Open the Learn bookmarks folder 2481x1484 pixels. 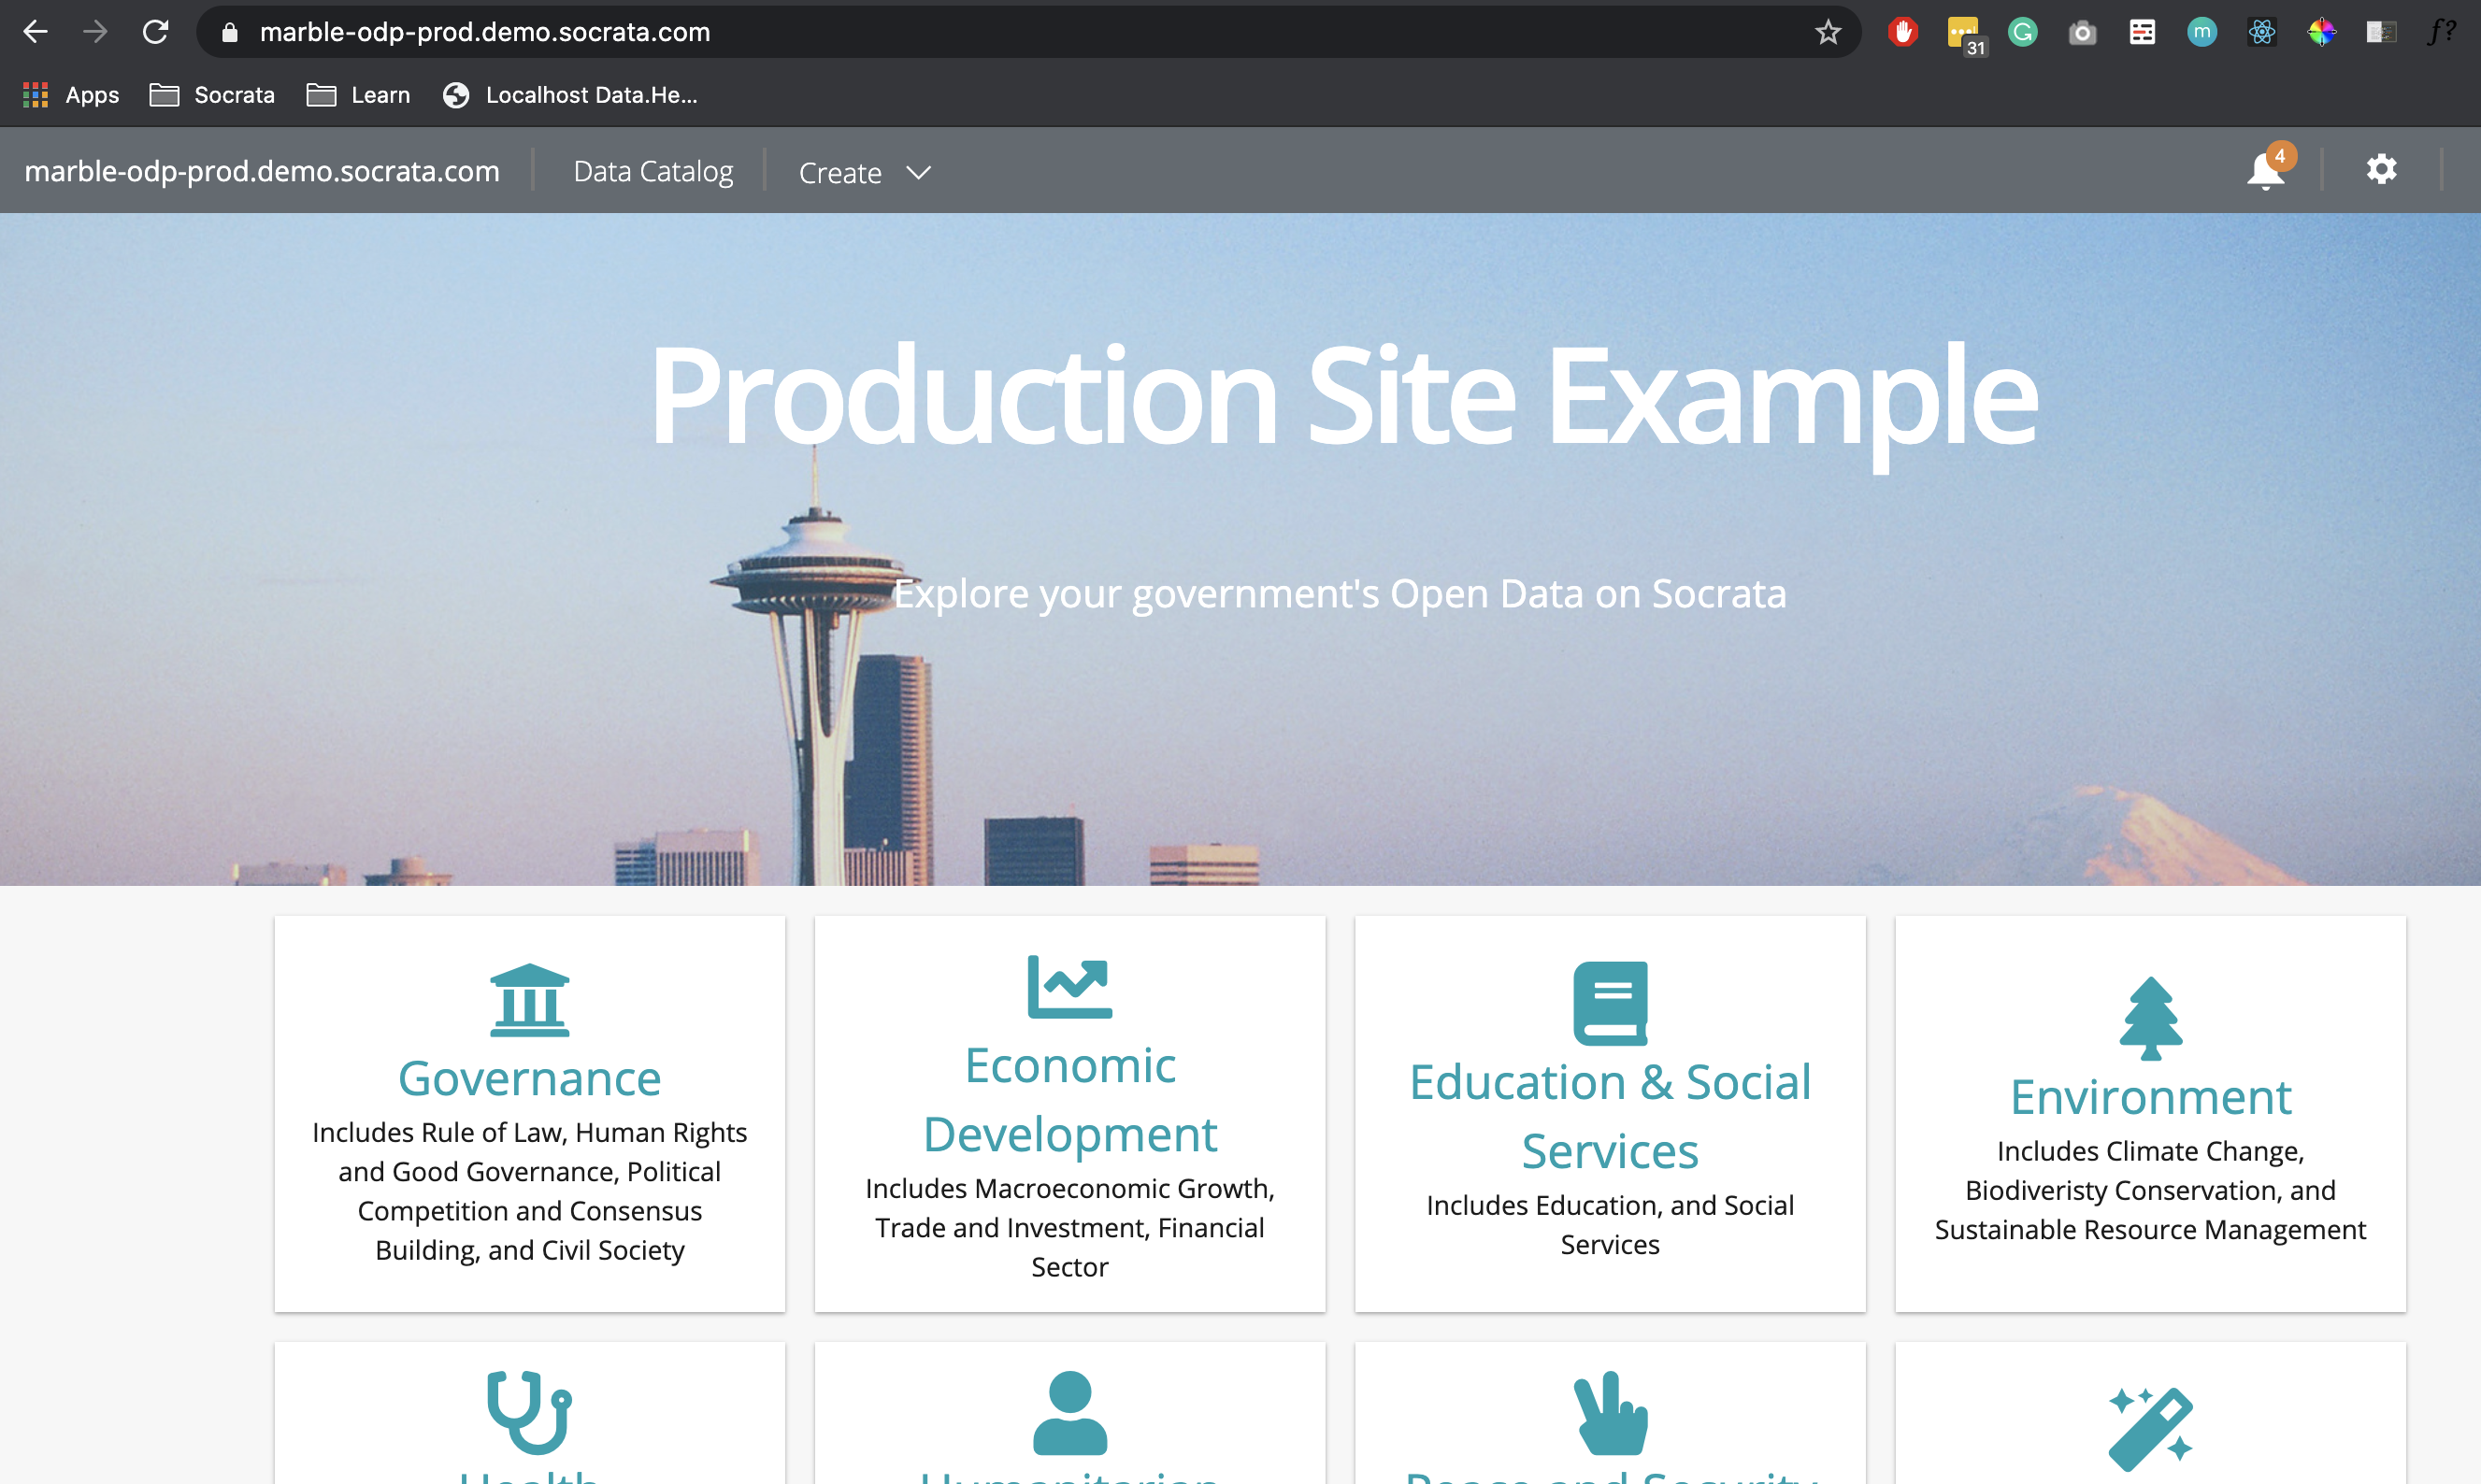[359, 95]
